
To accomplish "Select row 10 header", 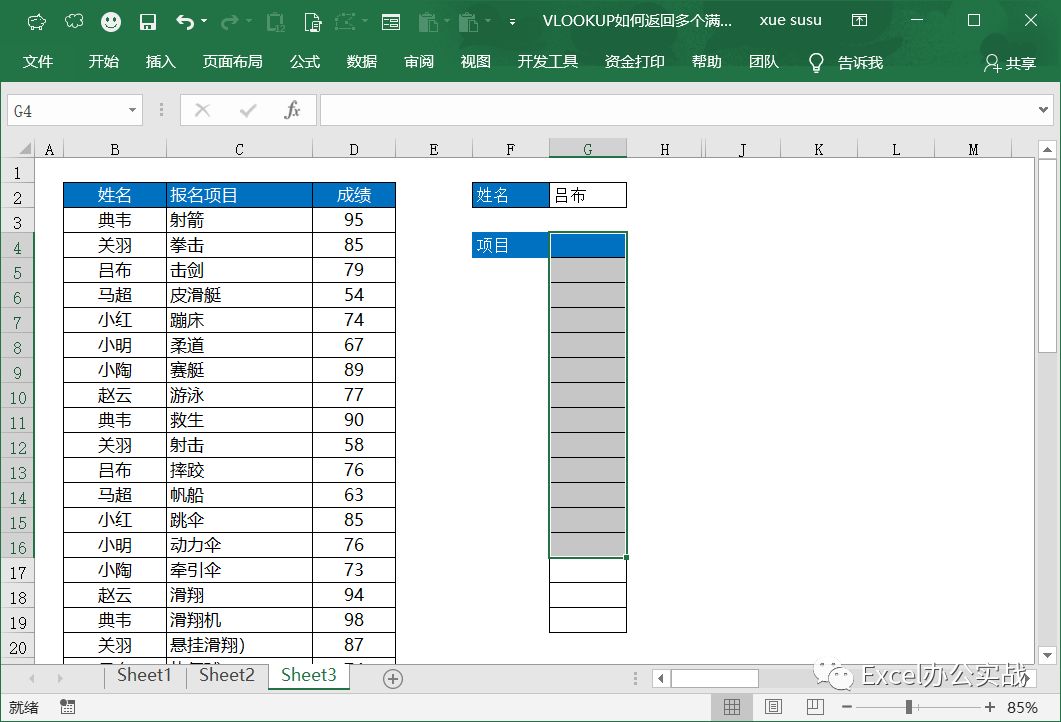I will (x=18, y=398).
